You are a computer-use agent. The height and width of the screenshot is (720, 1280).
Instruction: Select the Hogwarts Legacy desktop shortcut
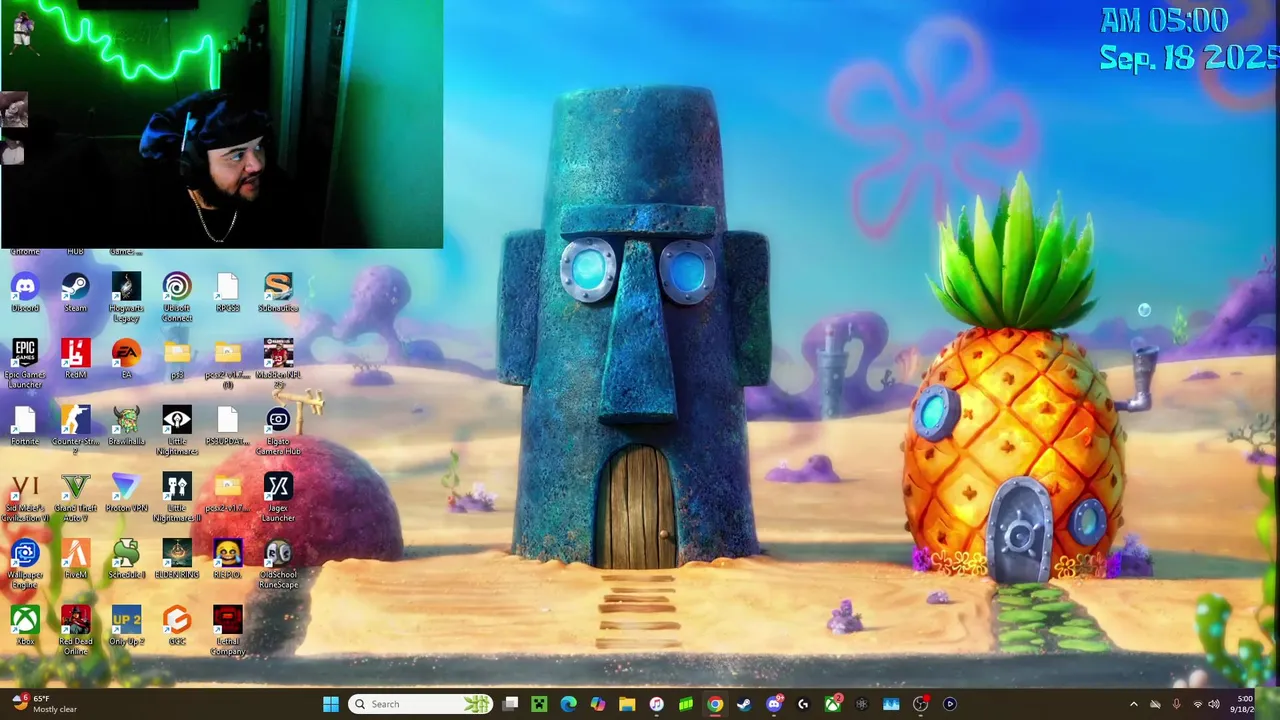(126, 297)
